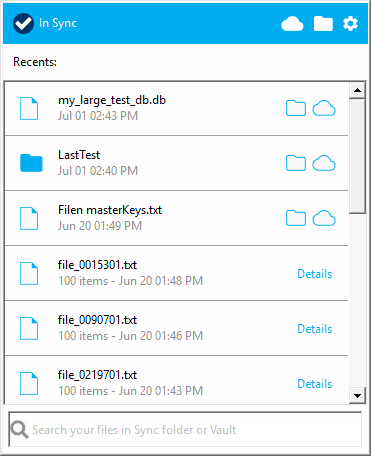The image size is (371, 456).
Task: Click cloud icon for Filen masterKeys.txt
Action: (324, 218)
